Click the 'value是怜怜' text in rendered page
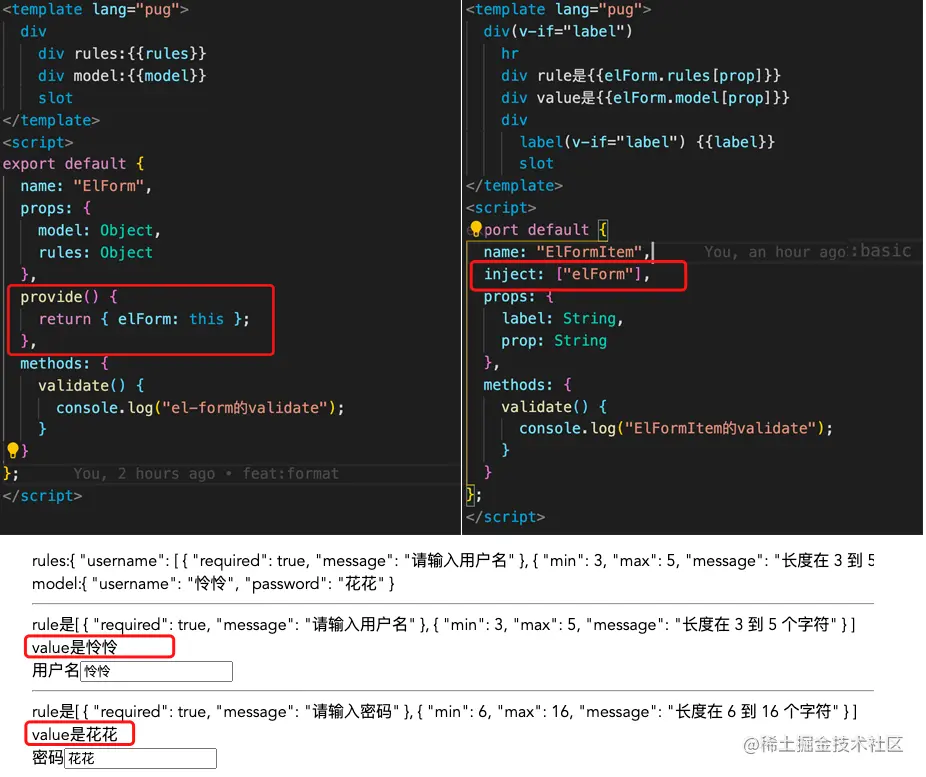 [x=74, y=648]
